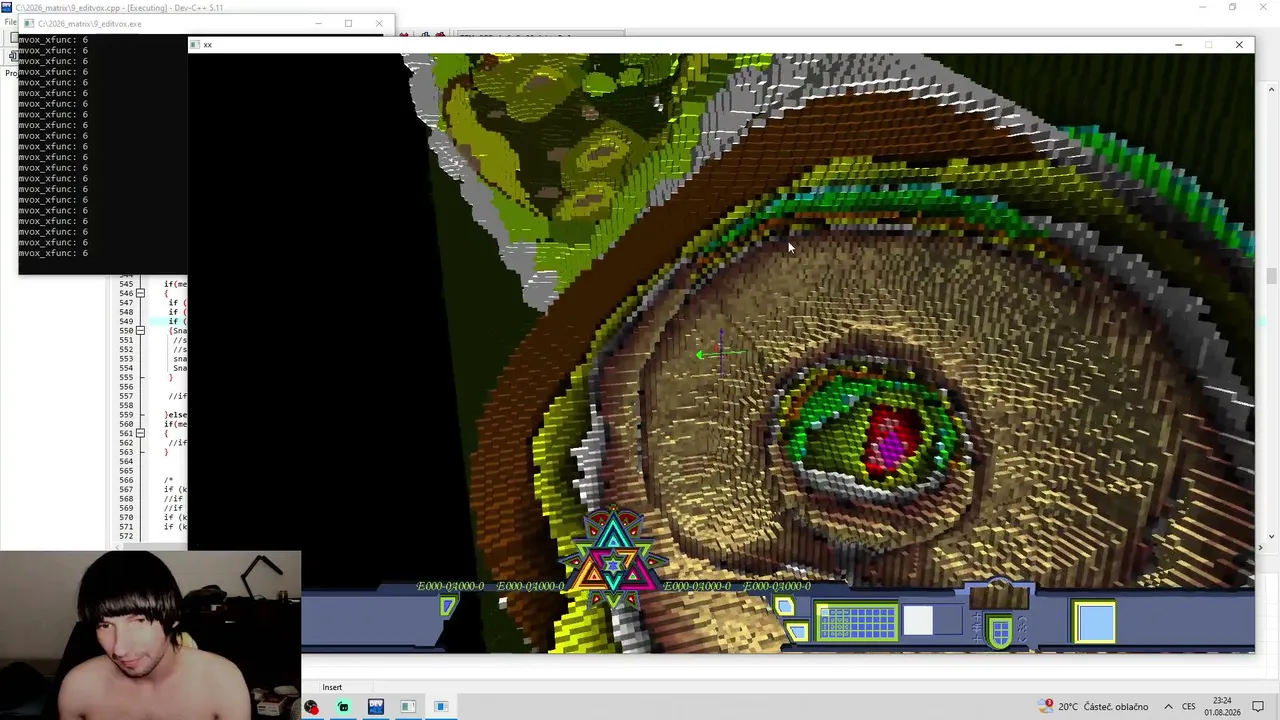Click line number 572 in the code editor
Image resolution: width=1280 pixels, height=720 pixels.
pos(126,536)
